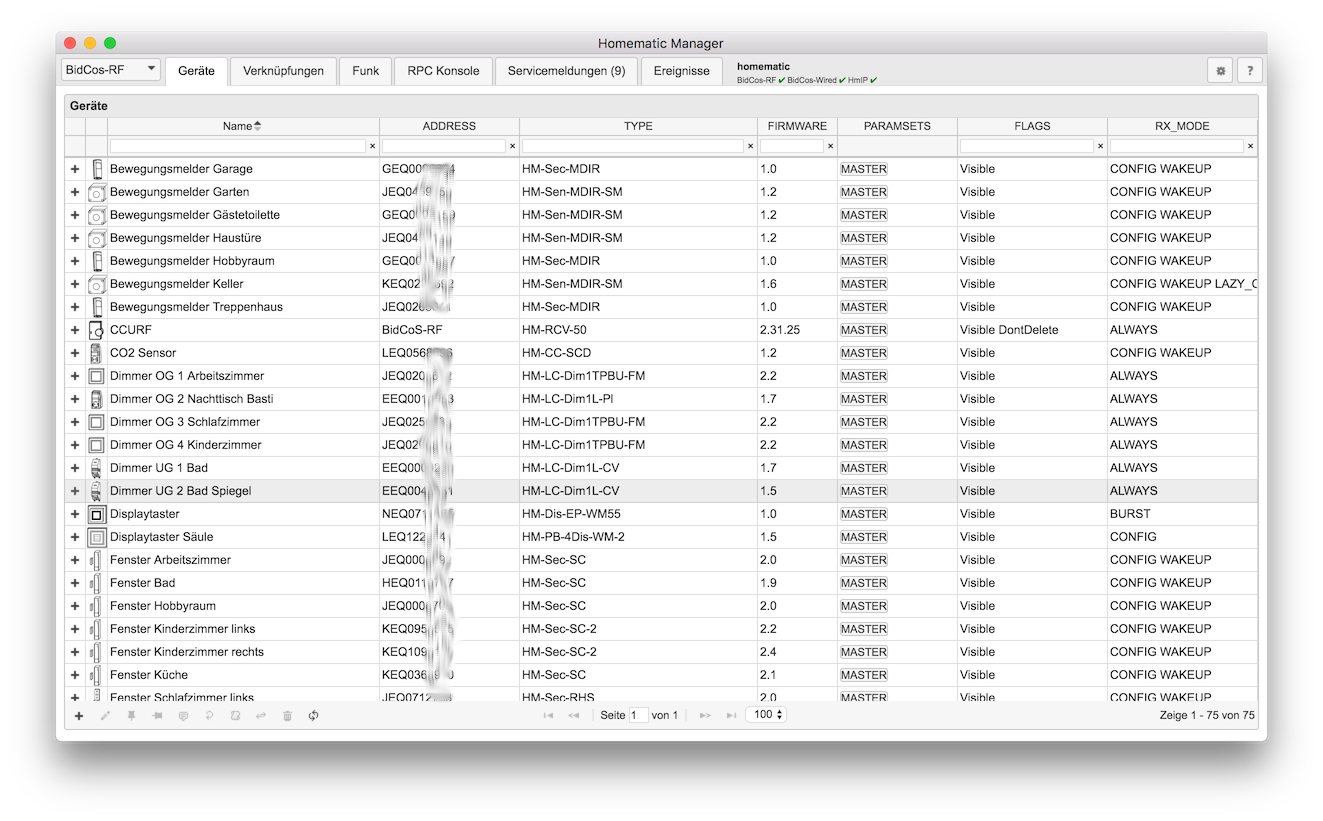Sort by the ADDRESS column header
Screen dimensions: 1323x821
[449, 126]
